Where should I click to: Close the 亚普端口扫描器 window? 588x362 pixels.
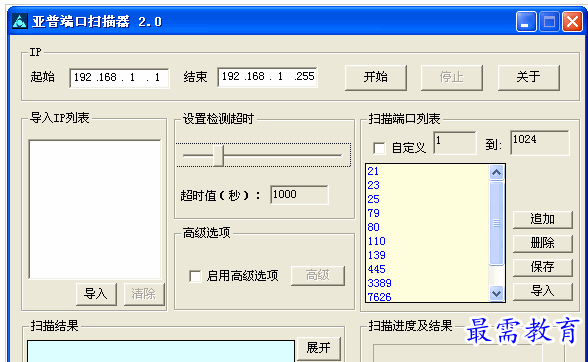pyautogui.click(x=572, y=21)
